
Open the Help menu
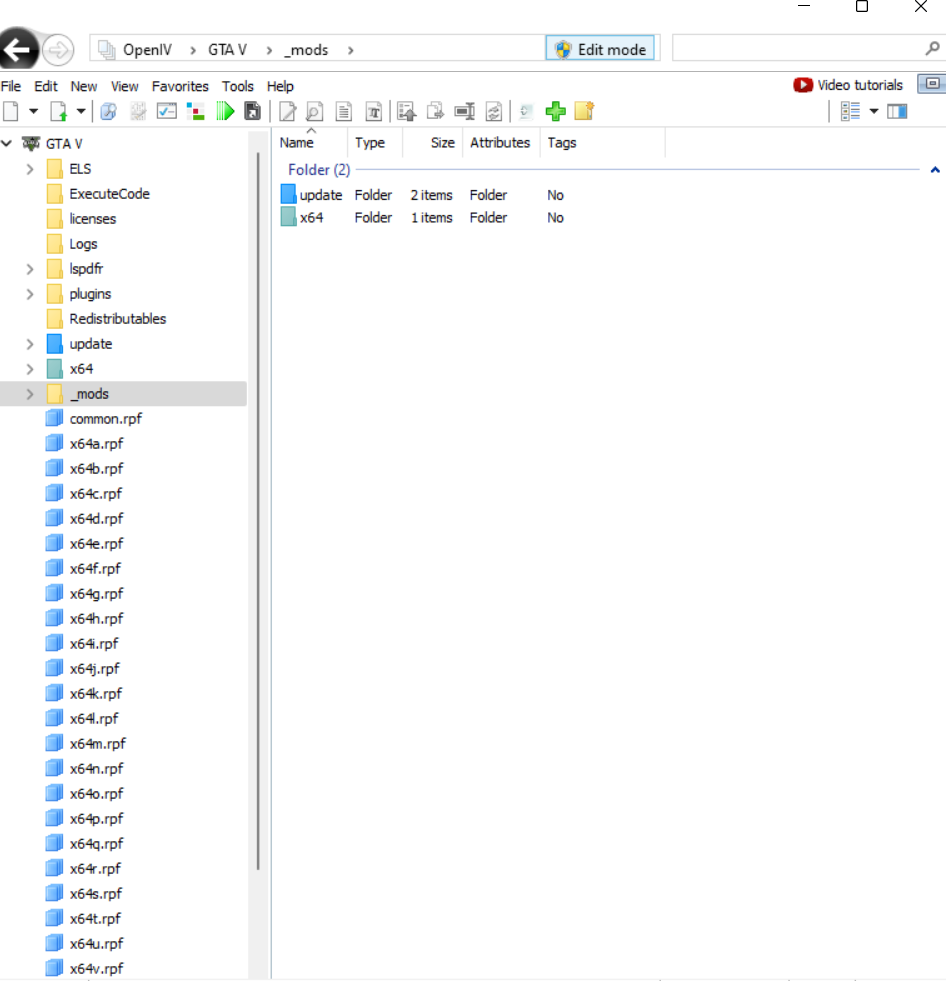coord(280,86)
